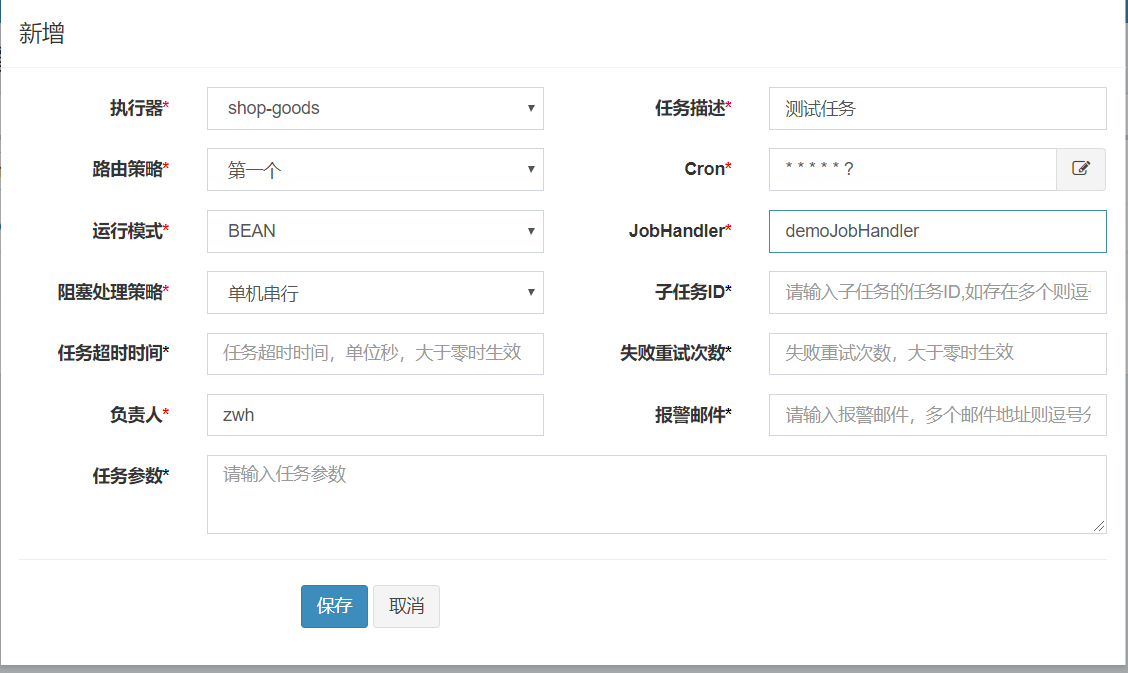This screenshot has width=1128, height=673.
Task: Click the JobHandler label
Action: pyautogui.click(x=680, y=232)
